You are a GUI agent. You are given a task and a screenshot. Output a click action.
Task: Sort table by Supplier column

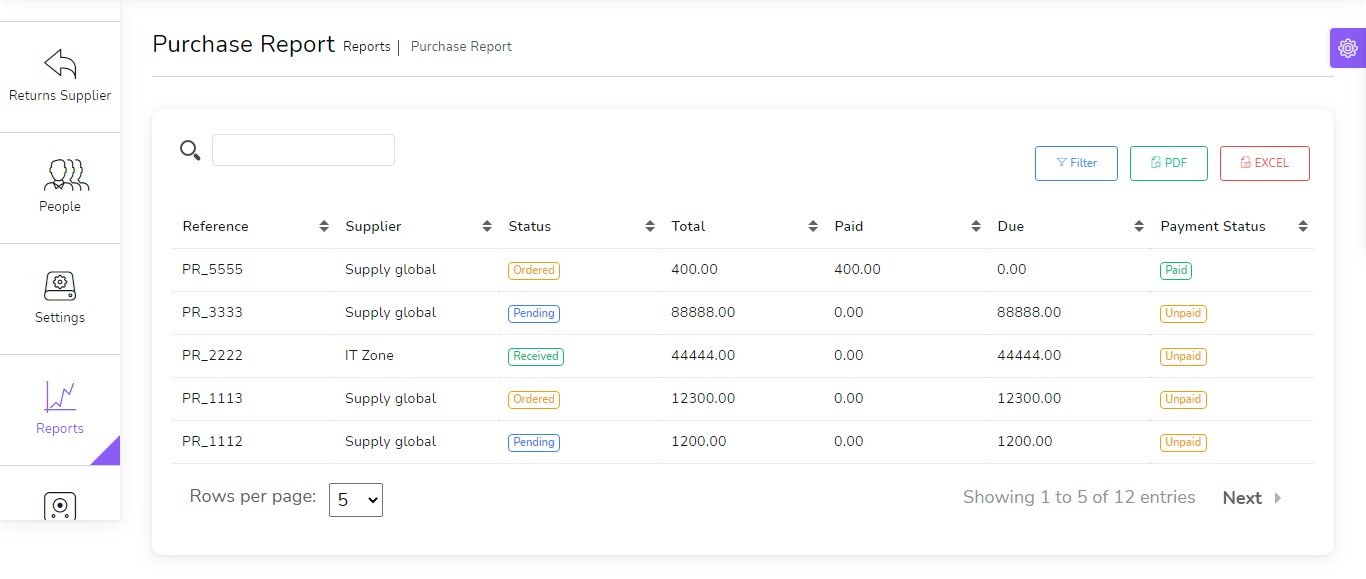[x=487, y=227]
